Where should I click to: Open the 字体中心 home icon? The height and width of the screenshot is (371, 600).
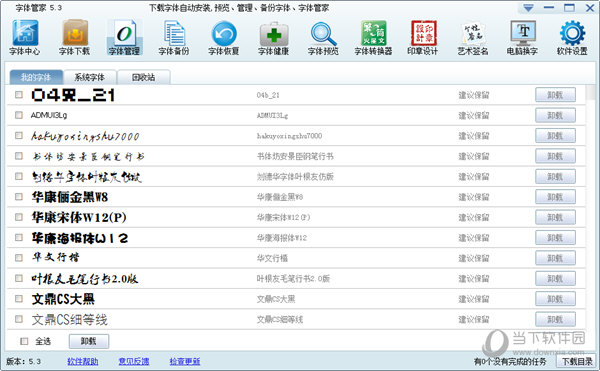25,37
